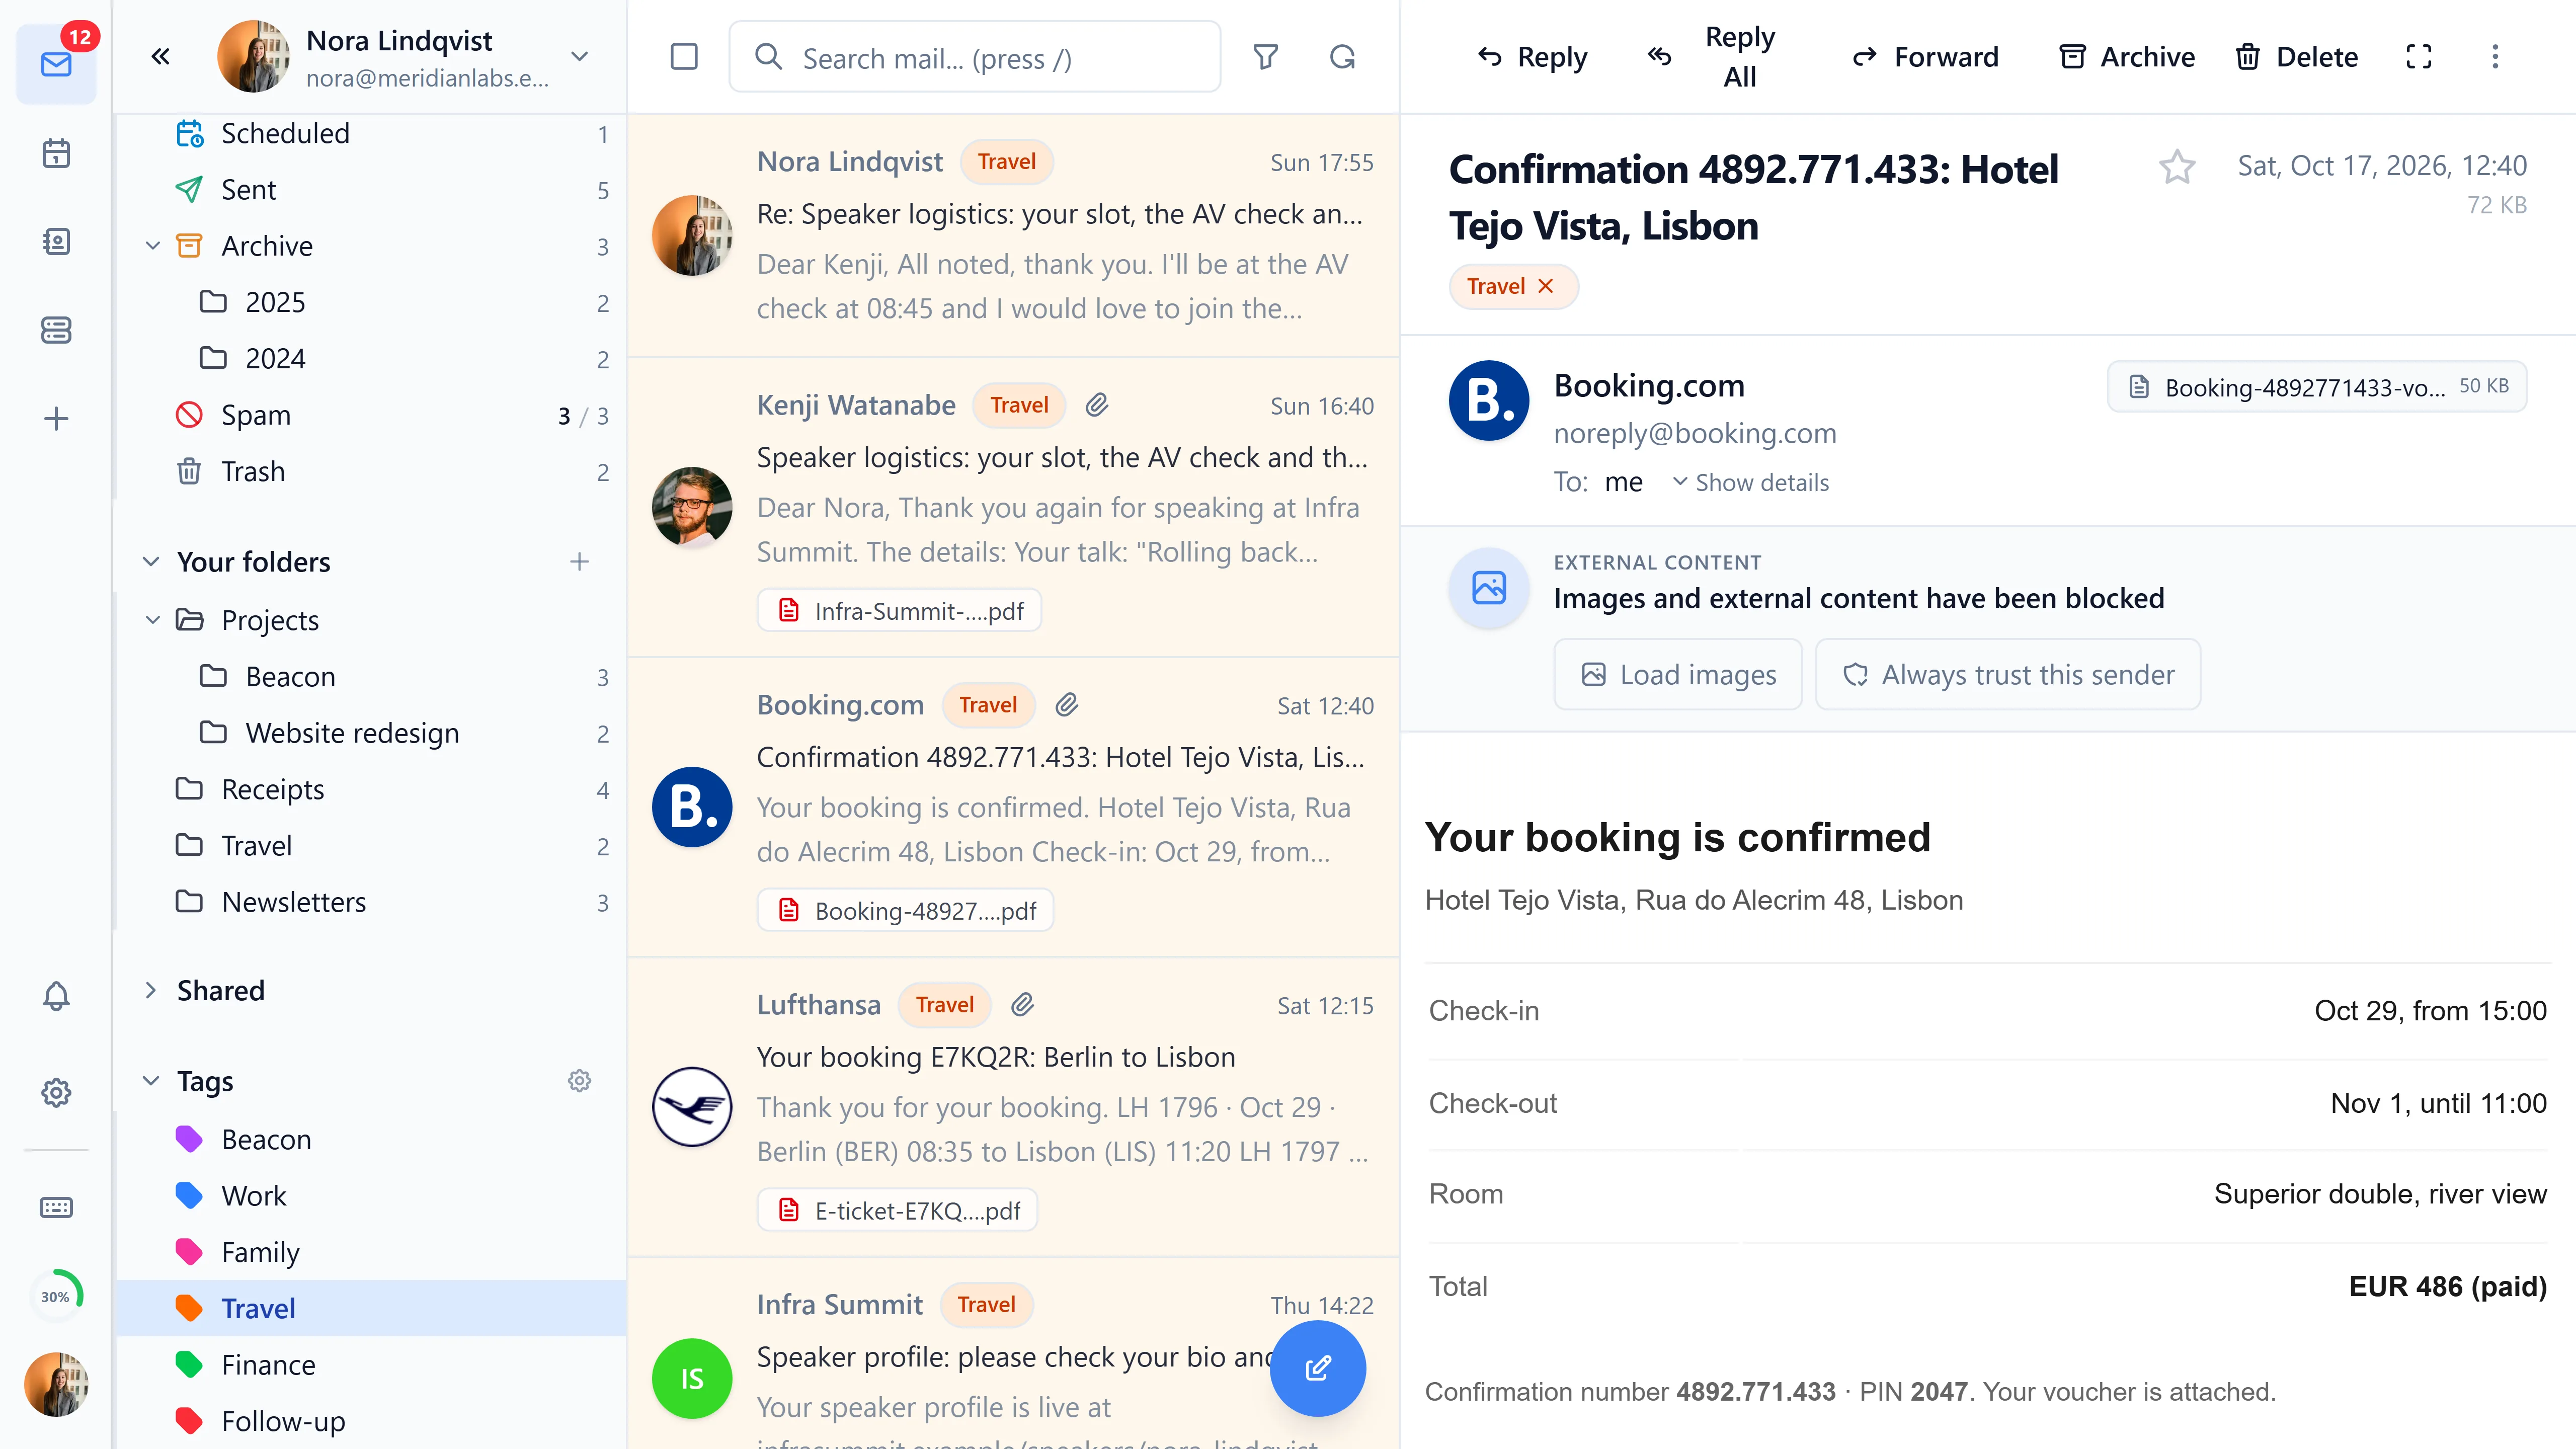Viewport: 2576px width, 1449px height.
Task: Add new folder plus in Your folders
Action: [x=579, y=562]
